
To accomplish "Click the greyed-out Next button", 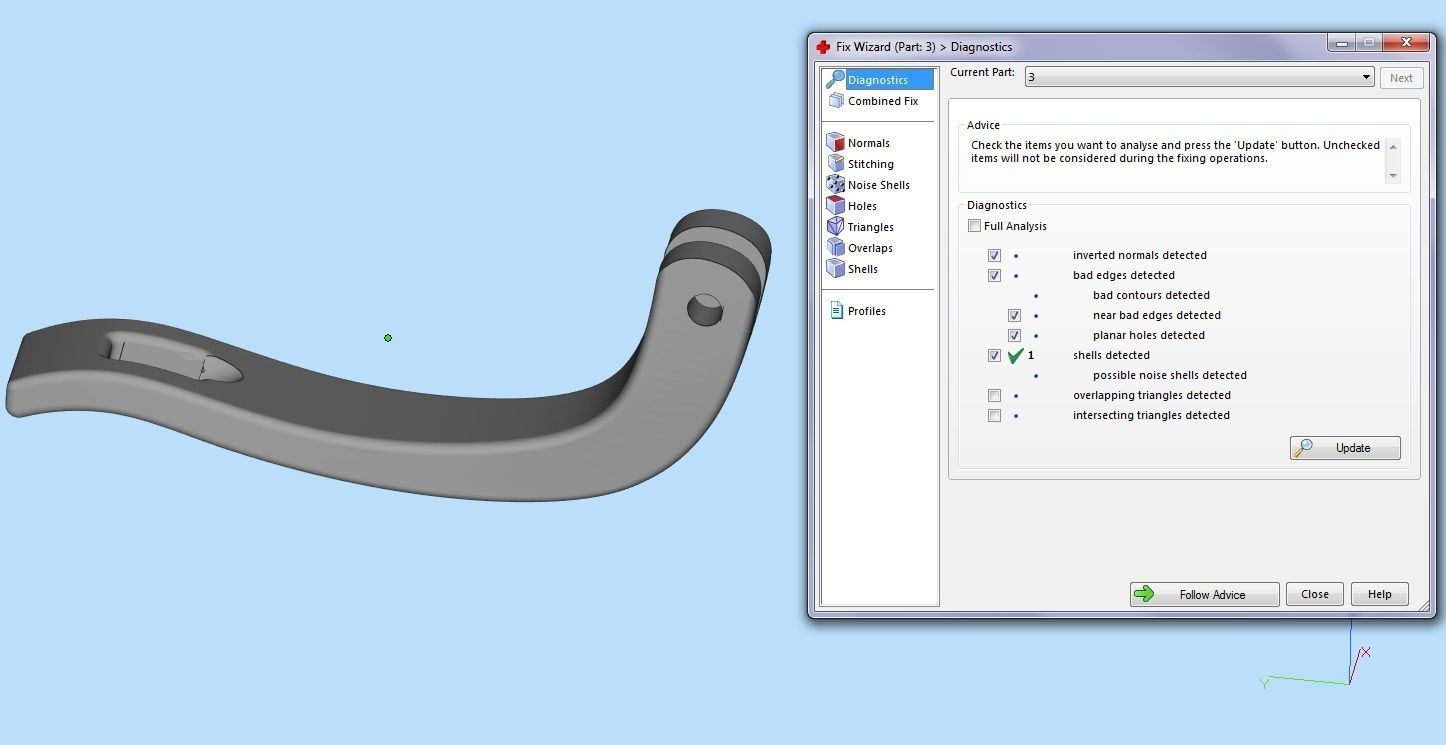I will [x=1402, y=78].
